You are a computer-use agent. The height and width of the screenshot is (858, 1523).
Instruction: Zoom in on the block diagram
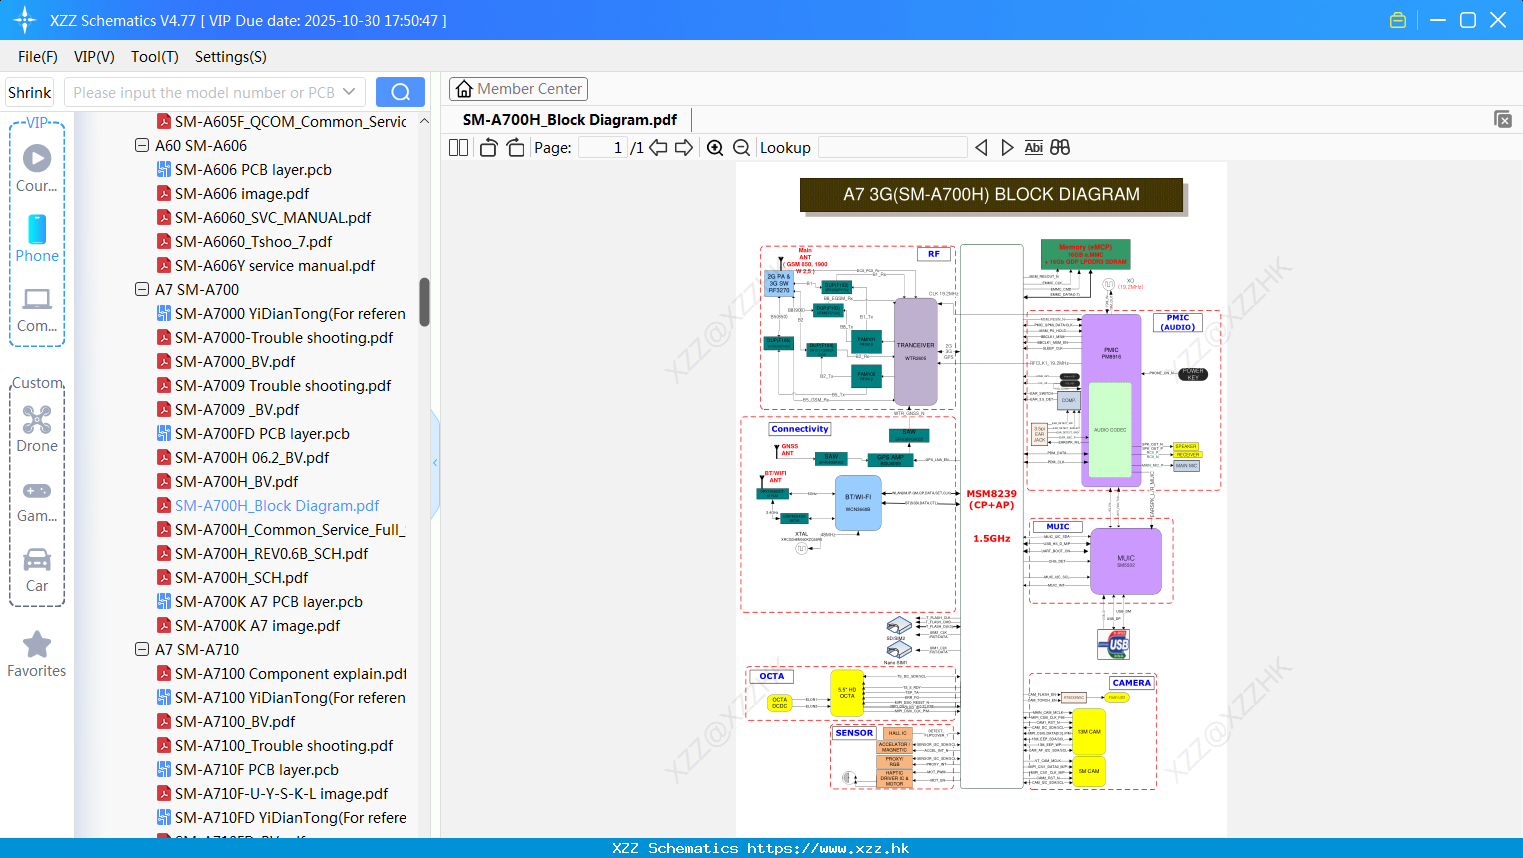(715, 147)
